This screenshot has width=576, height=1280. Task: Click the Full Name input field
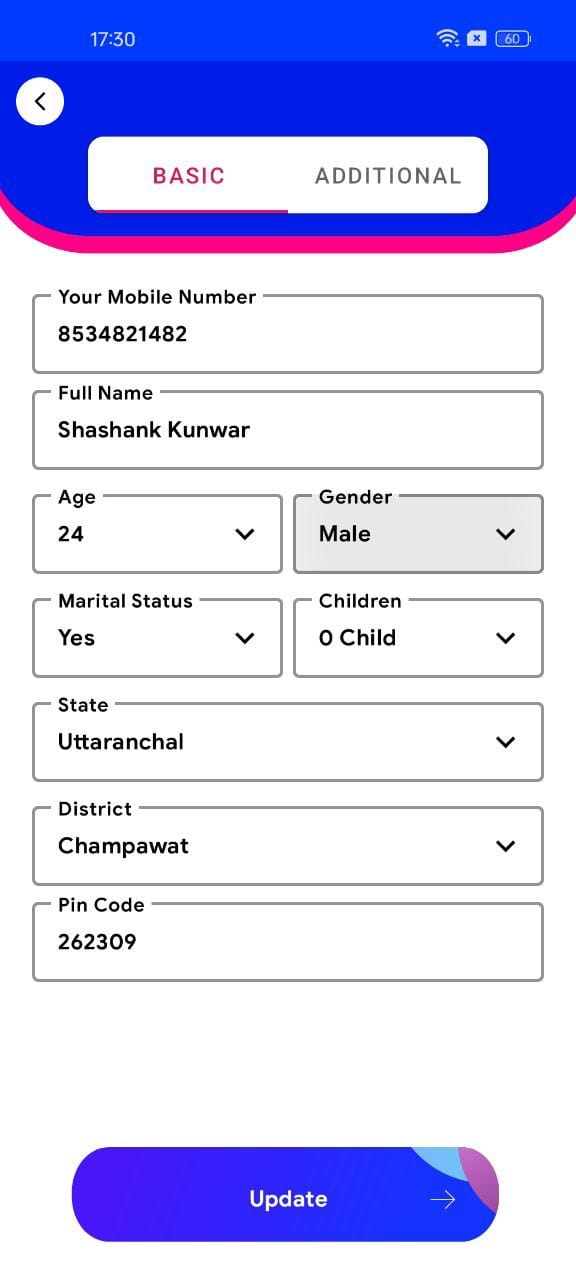coord(288,430)
